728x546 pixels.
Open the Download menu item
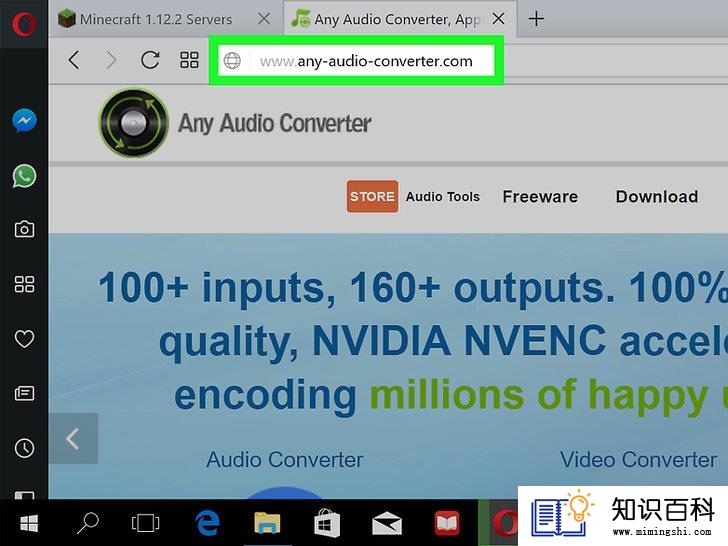656,197
